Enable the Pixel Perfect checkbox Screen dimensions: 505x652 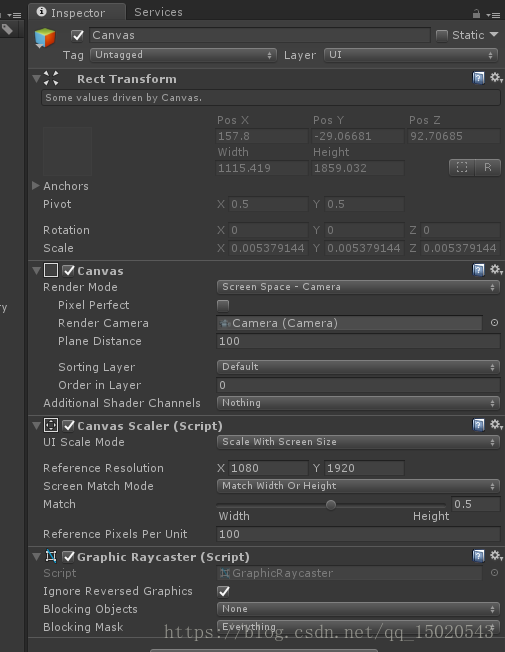point(223,306)
